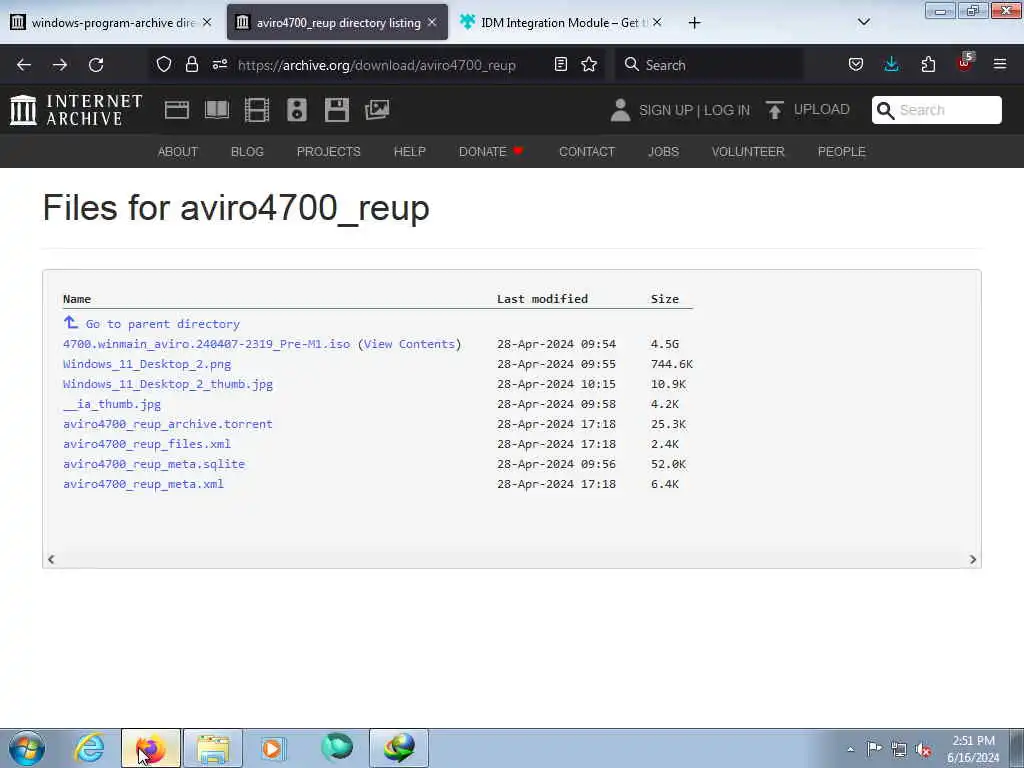This screenshot has height=768, width=1024.
Task: Open __ia_thumb.jpg file link
Action: coord(112,404)
